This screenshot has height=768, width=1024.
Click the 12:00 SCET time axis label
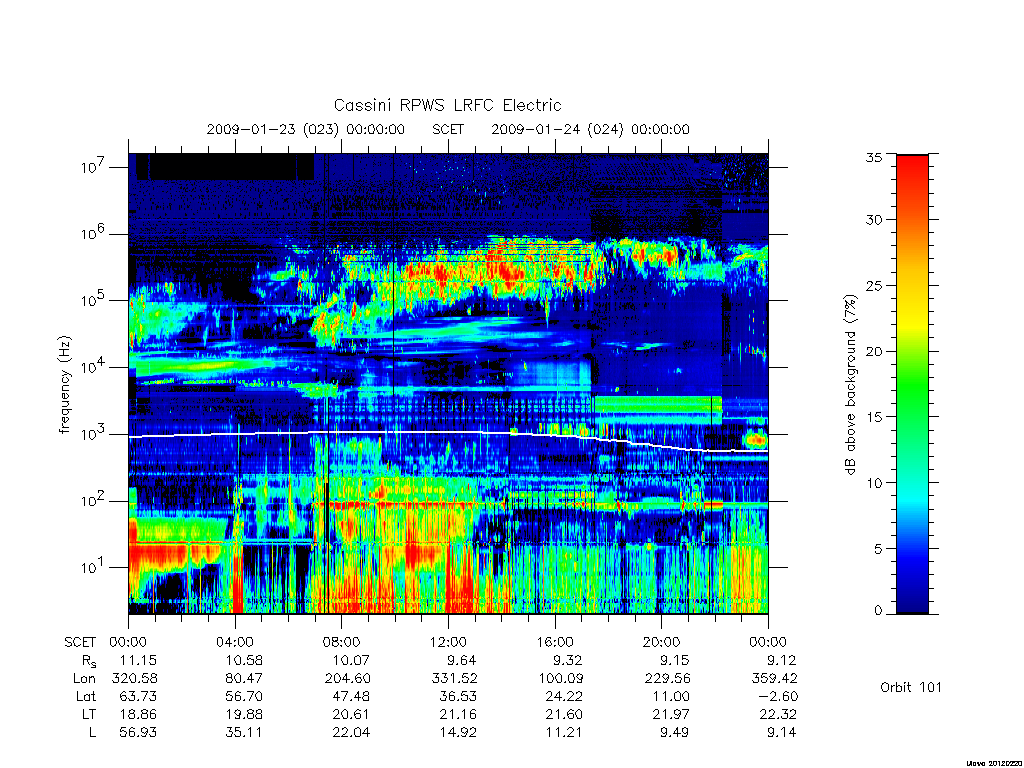(x=448, y=642)
